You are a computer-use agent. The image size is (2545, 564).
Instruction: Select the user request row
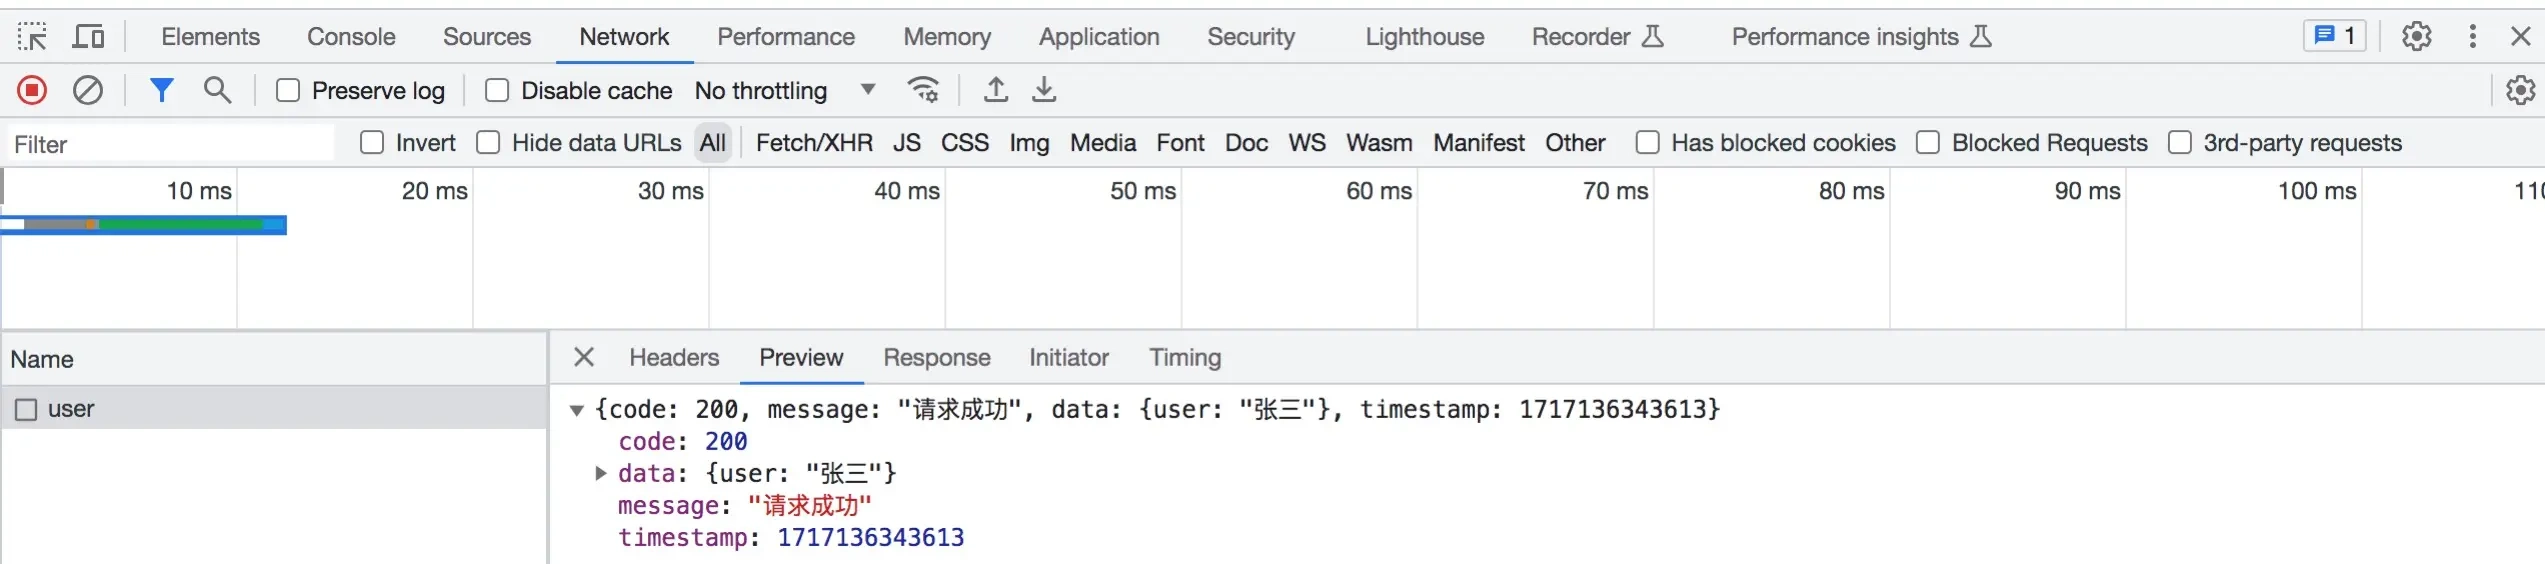(71, 409)
